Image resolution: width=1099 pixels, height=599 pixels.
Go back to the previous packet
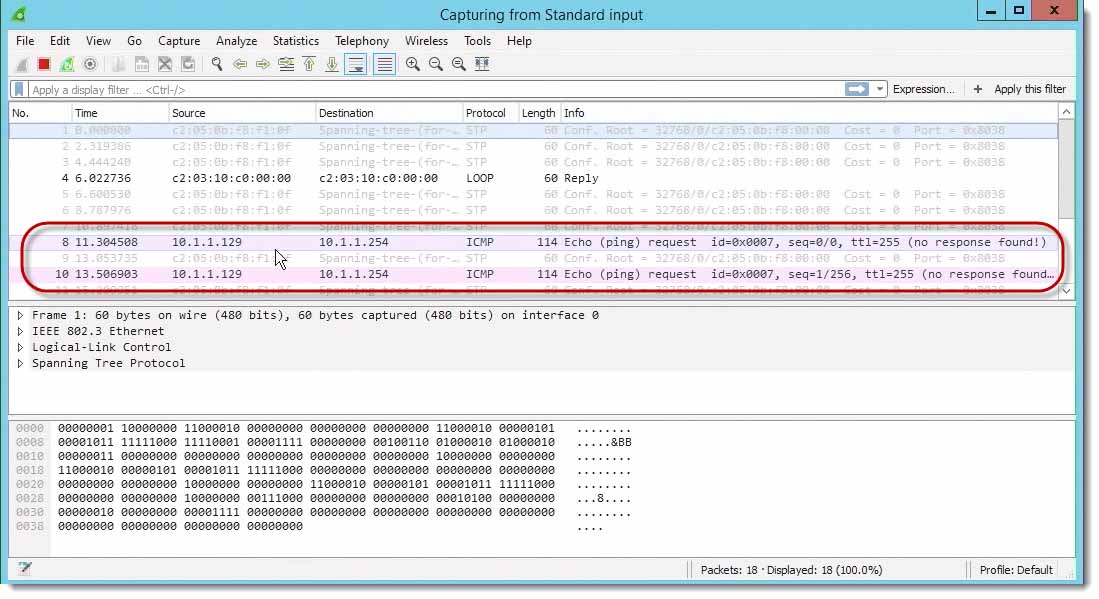pyautogui.click(x=240, y=64)
